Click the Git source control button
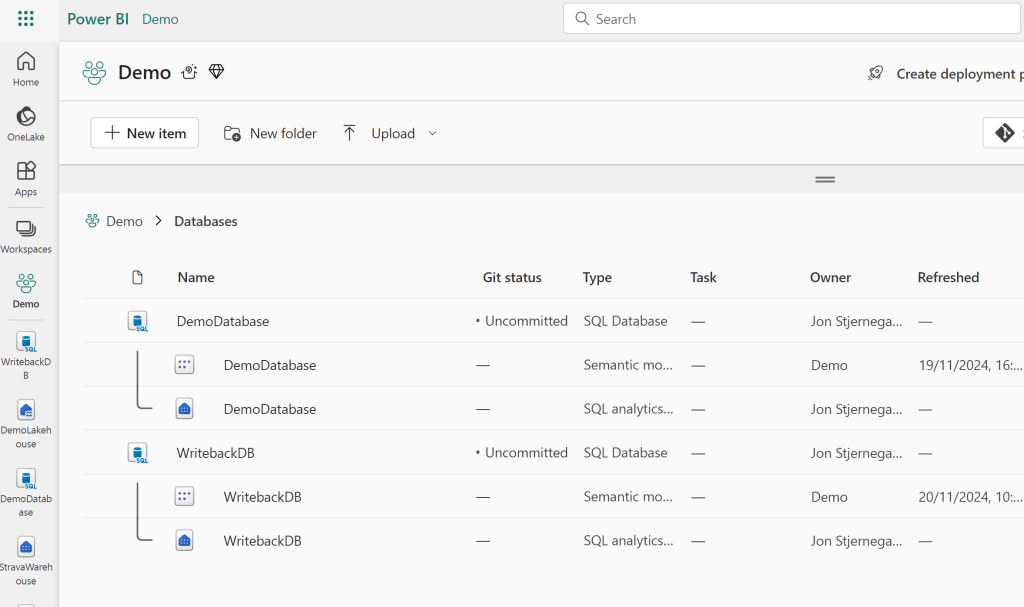The height and width of the screenshot is (607, 1024). click(x=1004, y=133)
